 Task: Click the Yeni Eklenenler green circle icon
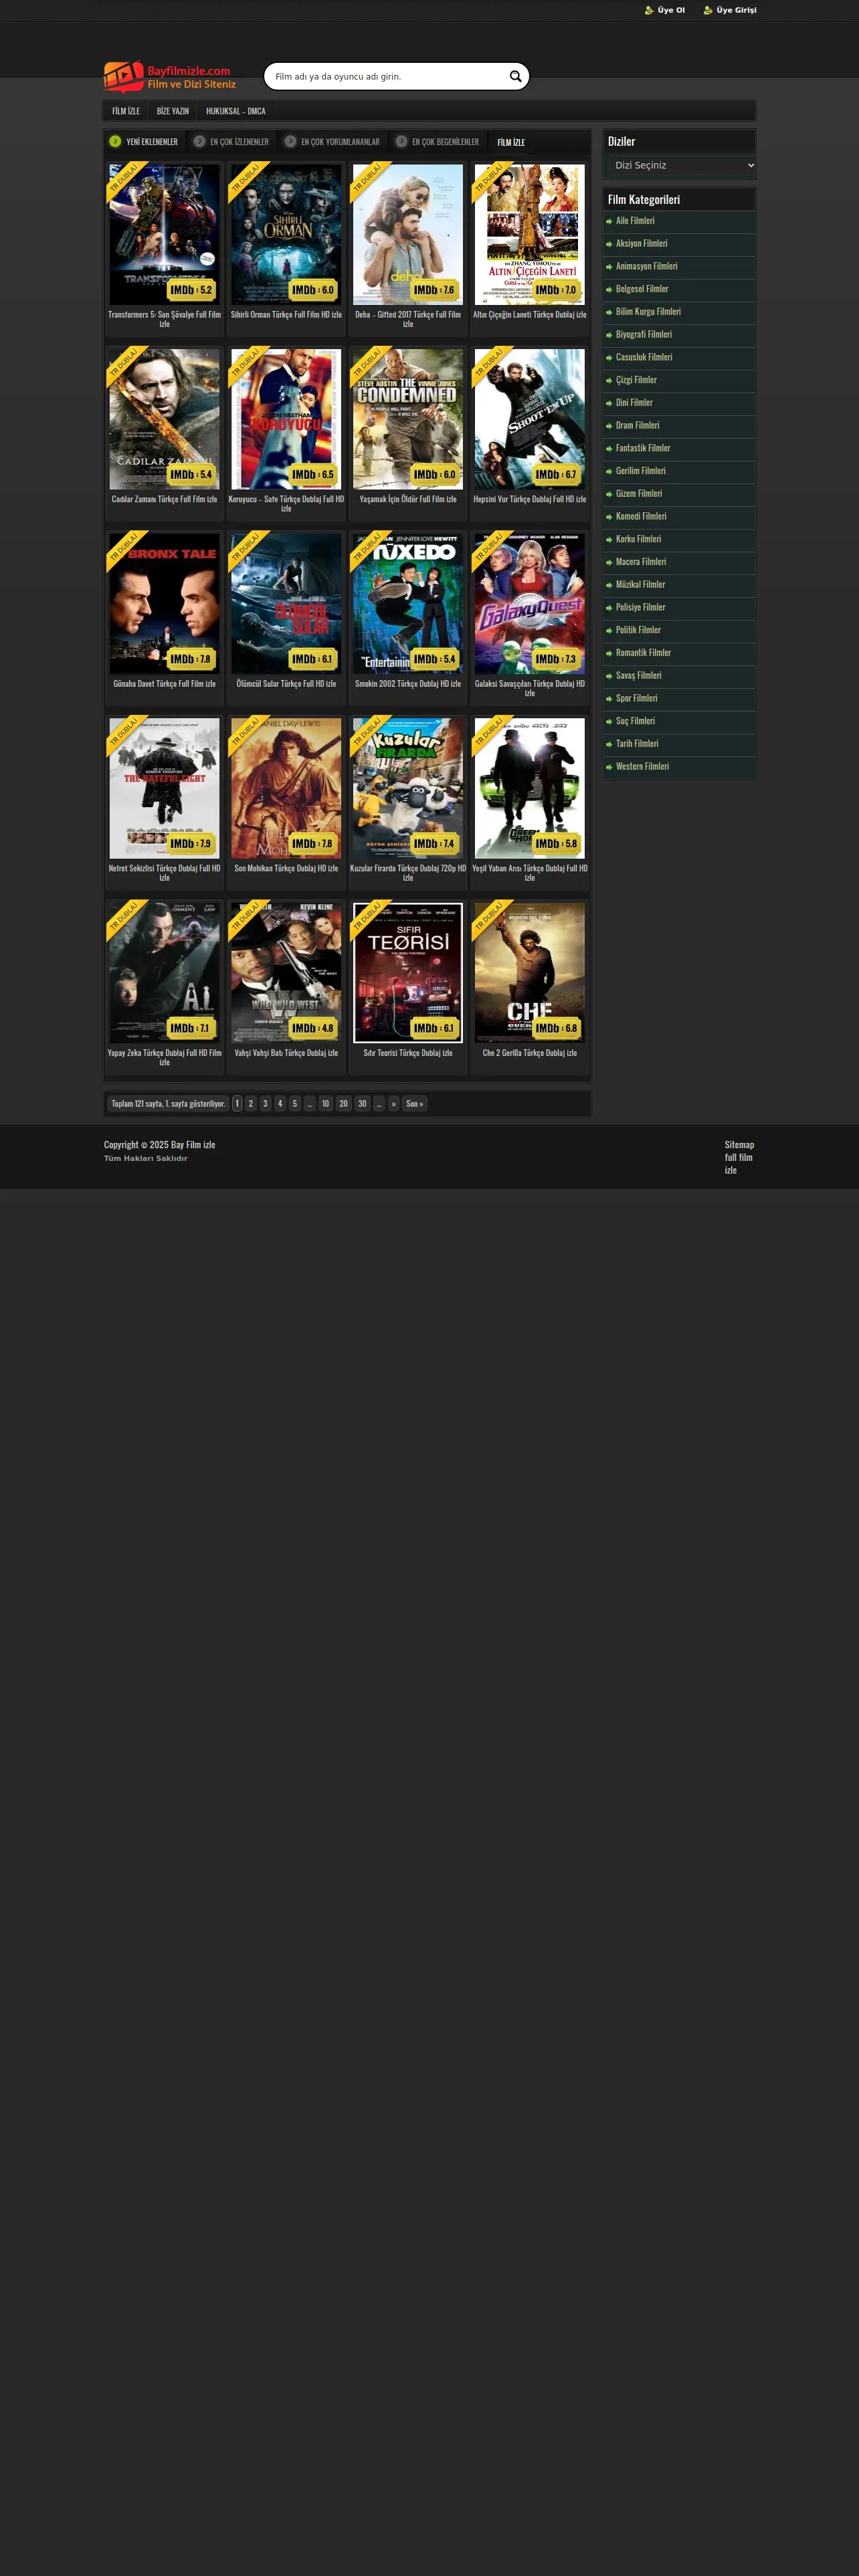pyautogui.click(x=115, y=141)
